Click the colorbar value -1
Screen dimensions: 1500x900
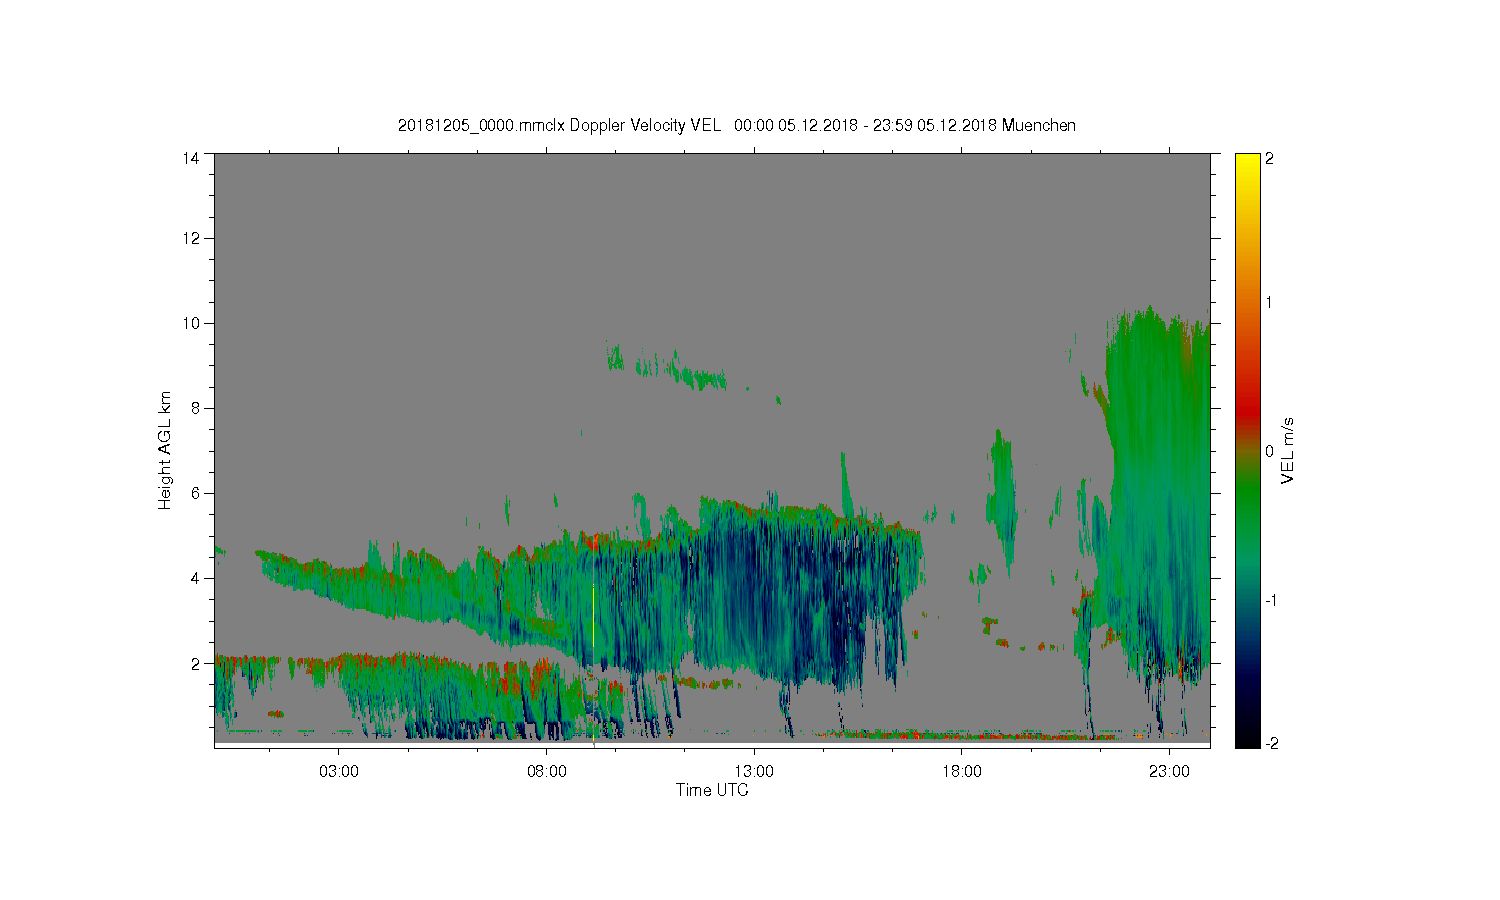[1269, 600]
